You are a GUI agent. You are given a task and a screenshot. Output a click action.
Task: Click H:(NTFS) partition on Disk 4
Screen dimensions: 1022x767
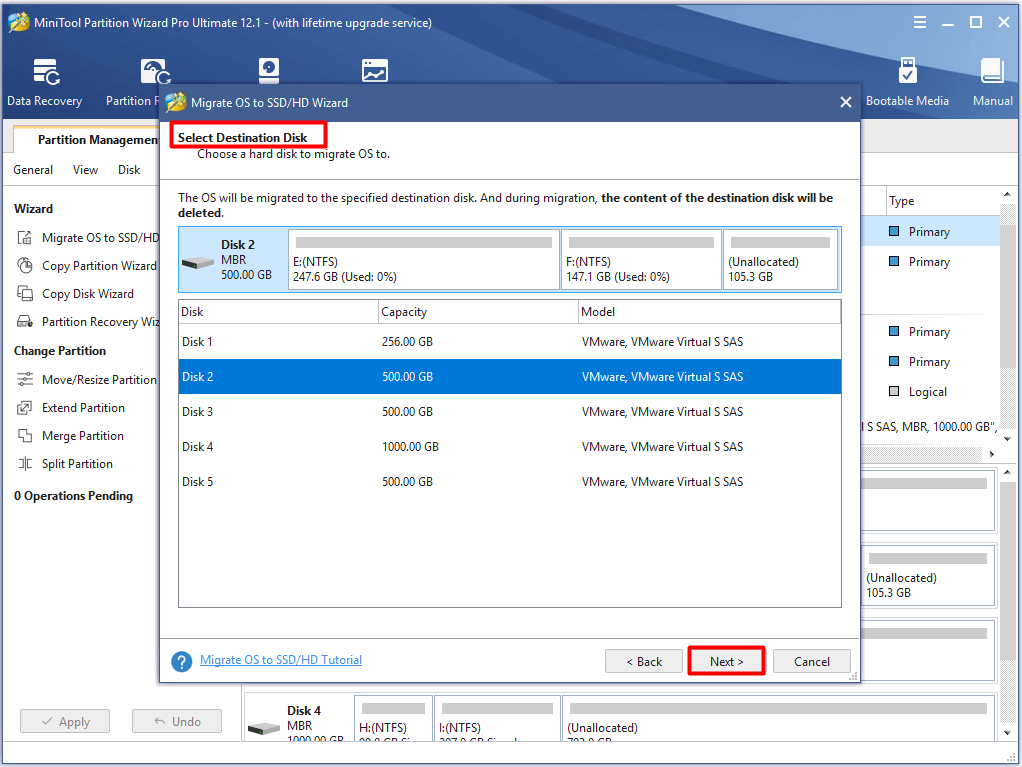point(393,719)
